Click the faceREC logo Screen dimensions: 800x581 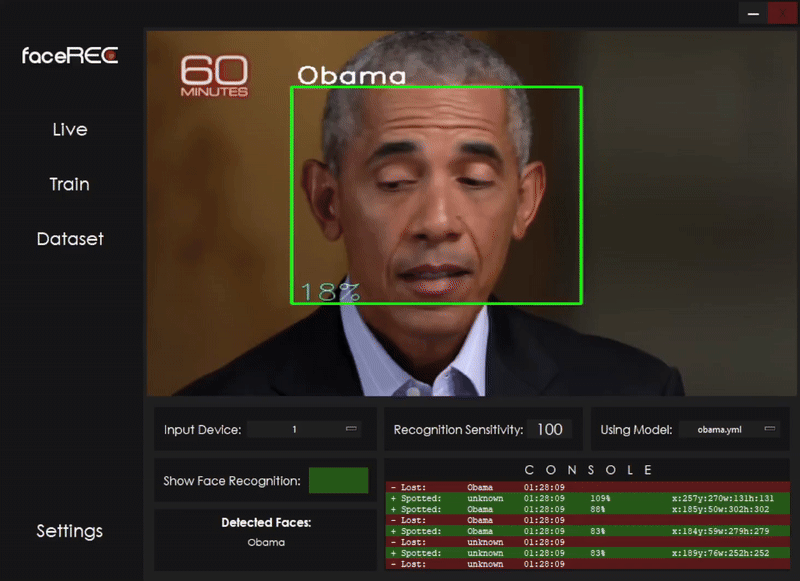click(69, 56)
